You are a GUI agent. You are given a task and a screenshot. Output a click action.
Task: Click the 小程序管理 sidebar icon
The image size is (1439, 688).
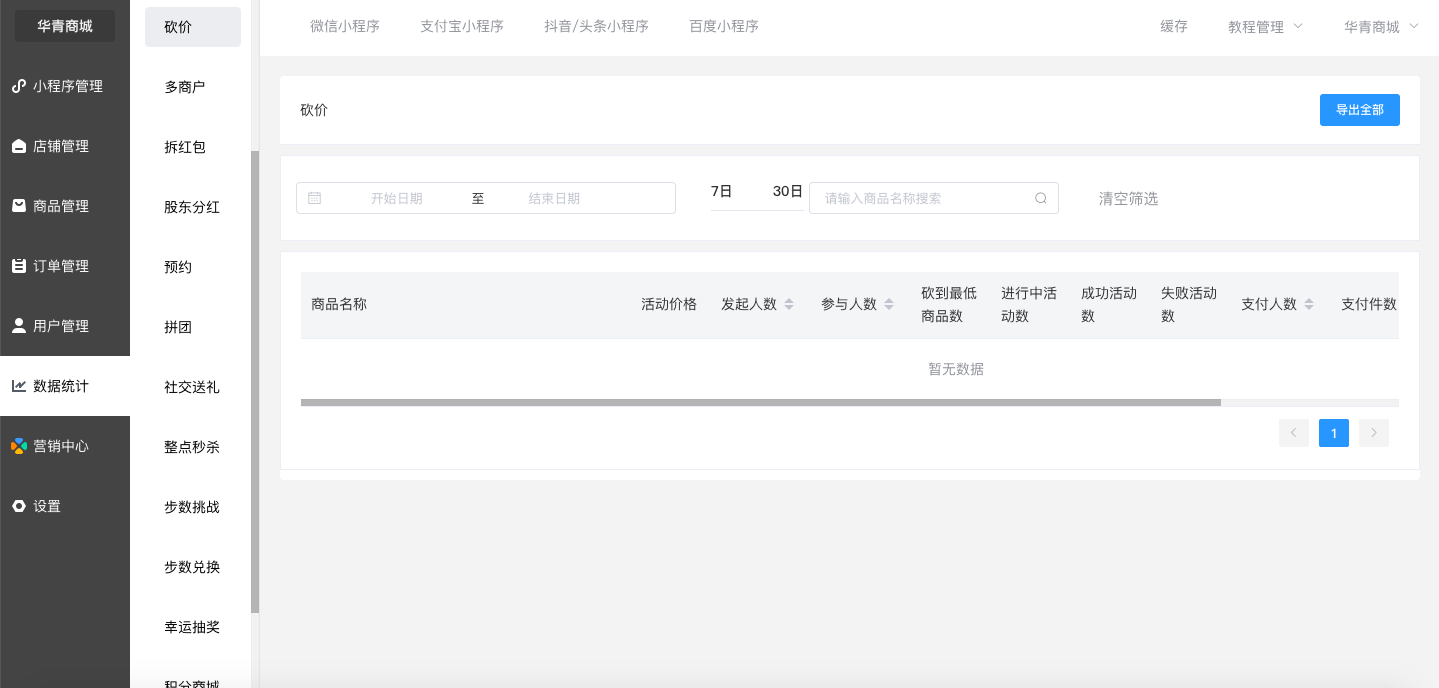point(19,86)
